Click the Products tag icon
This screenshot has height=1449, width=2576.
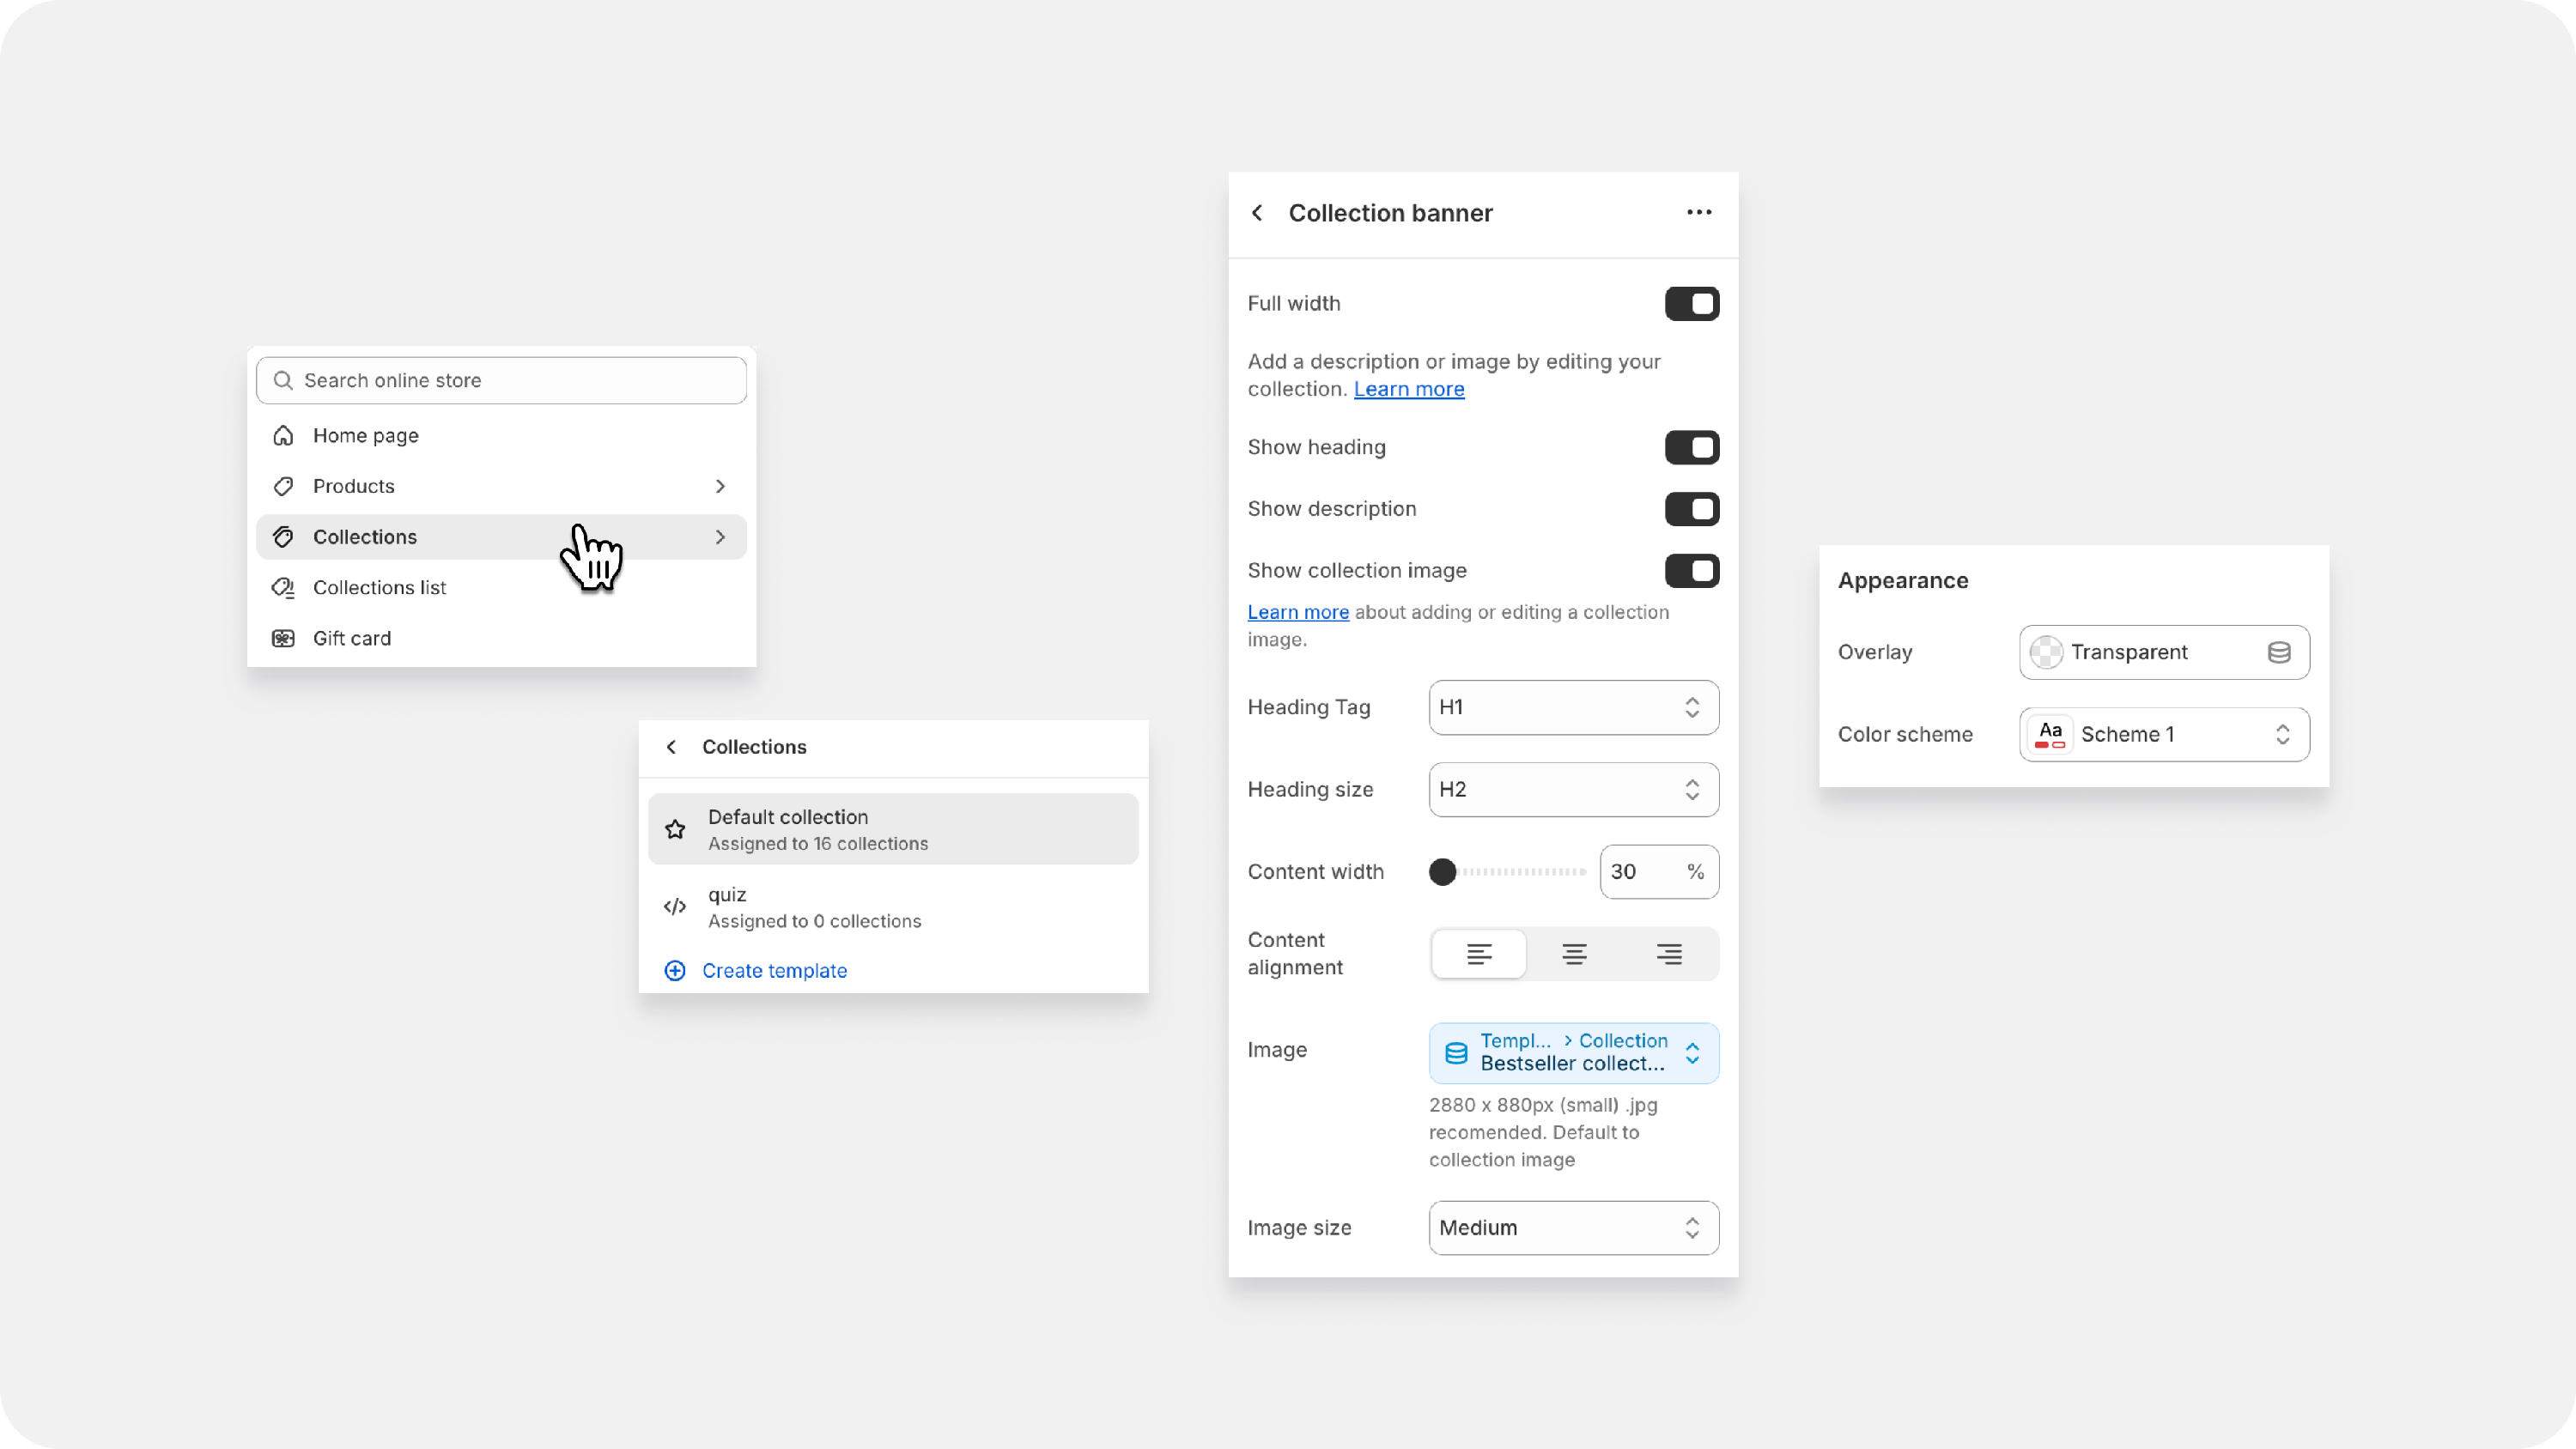pyautogui.click(x=283, y=486)
